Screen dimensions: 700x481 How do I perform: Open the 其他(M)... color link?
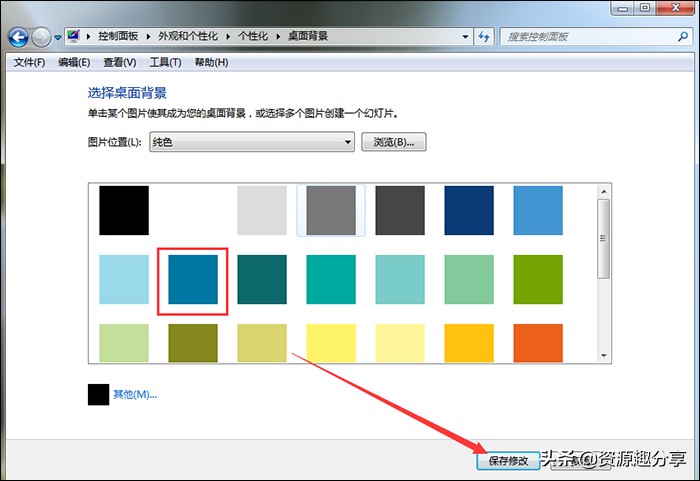(135, 394)
